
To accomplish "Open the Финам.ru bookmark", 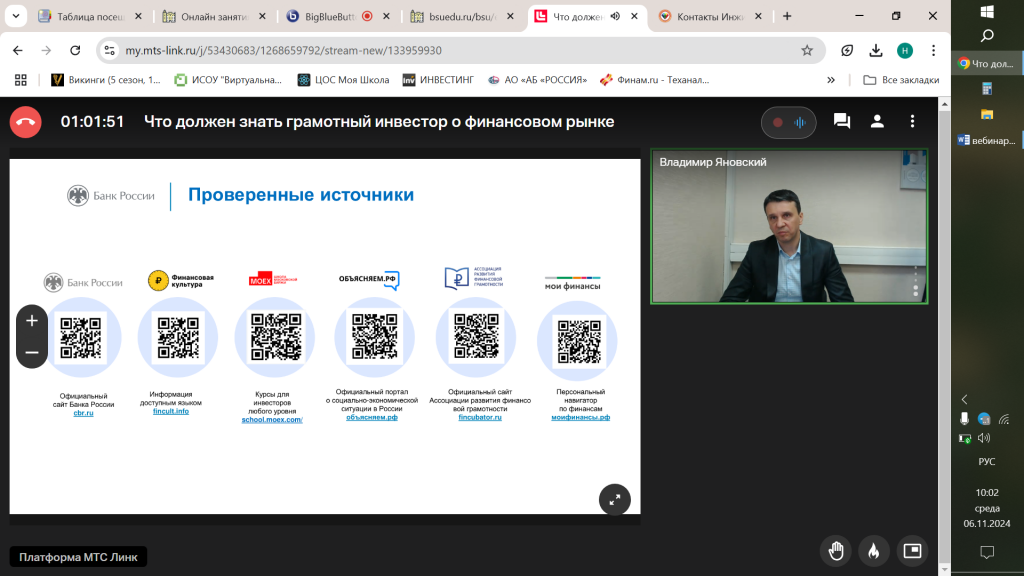I will [x=654, y=80].
